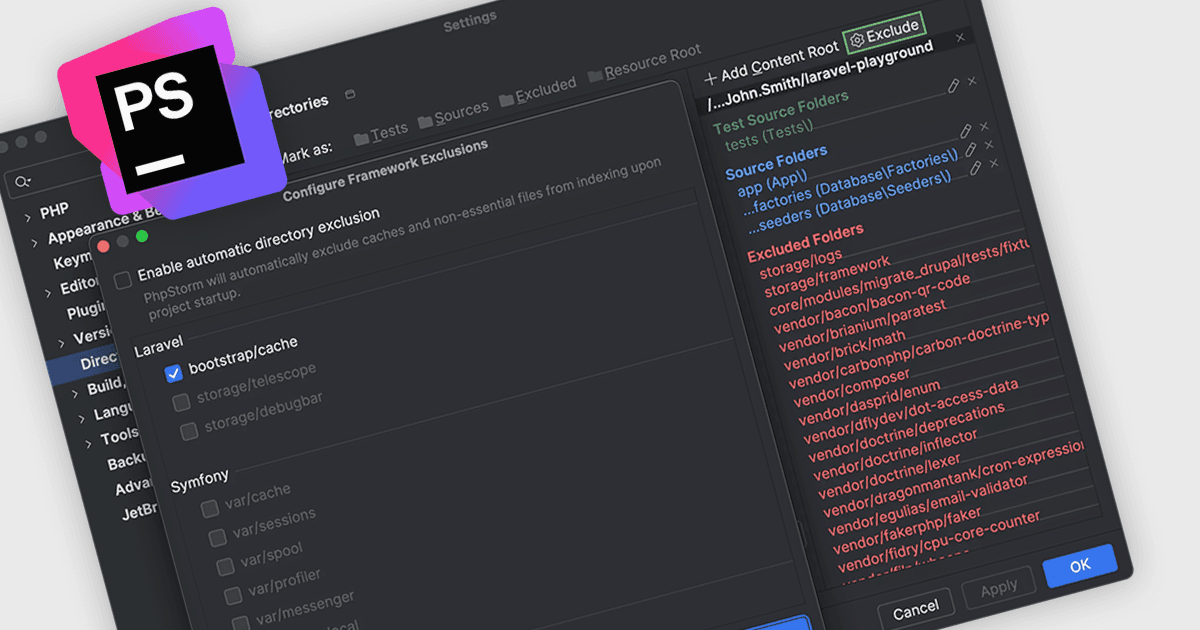Viewport: 1200px width, 630px height.
Task: Expand the Appearance & Behavior tree node
Action: coord(35,242)
